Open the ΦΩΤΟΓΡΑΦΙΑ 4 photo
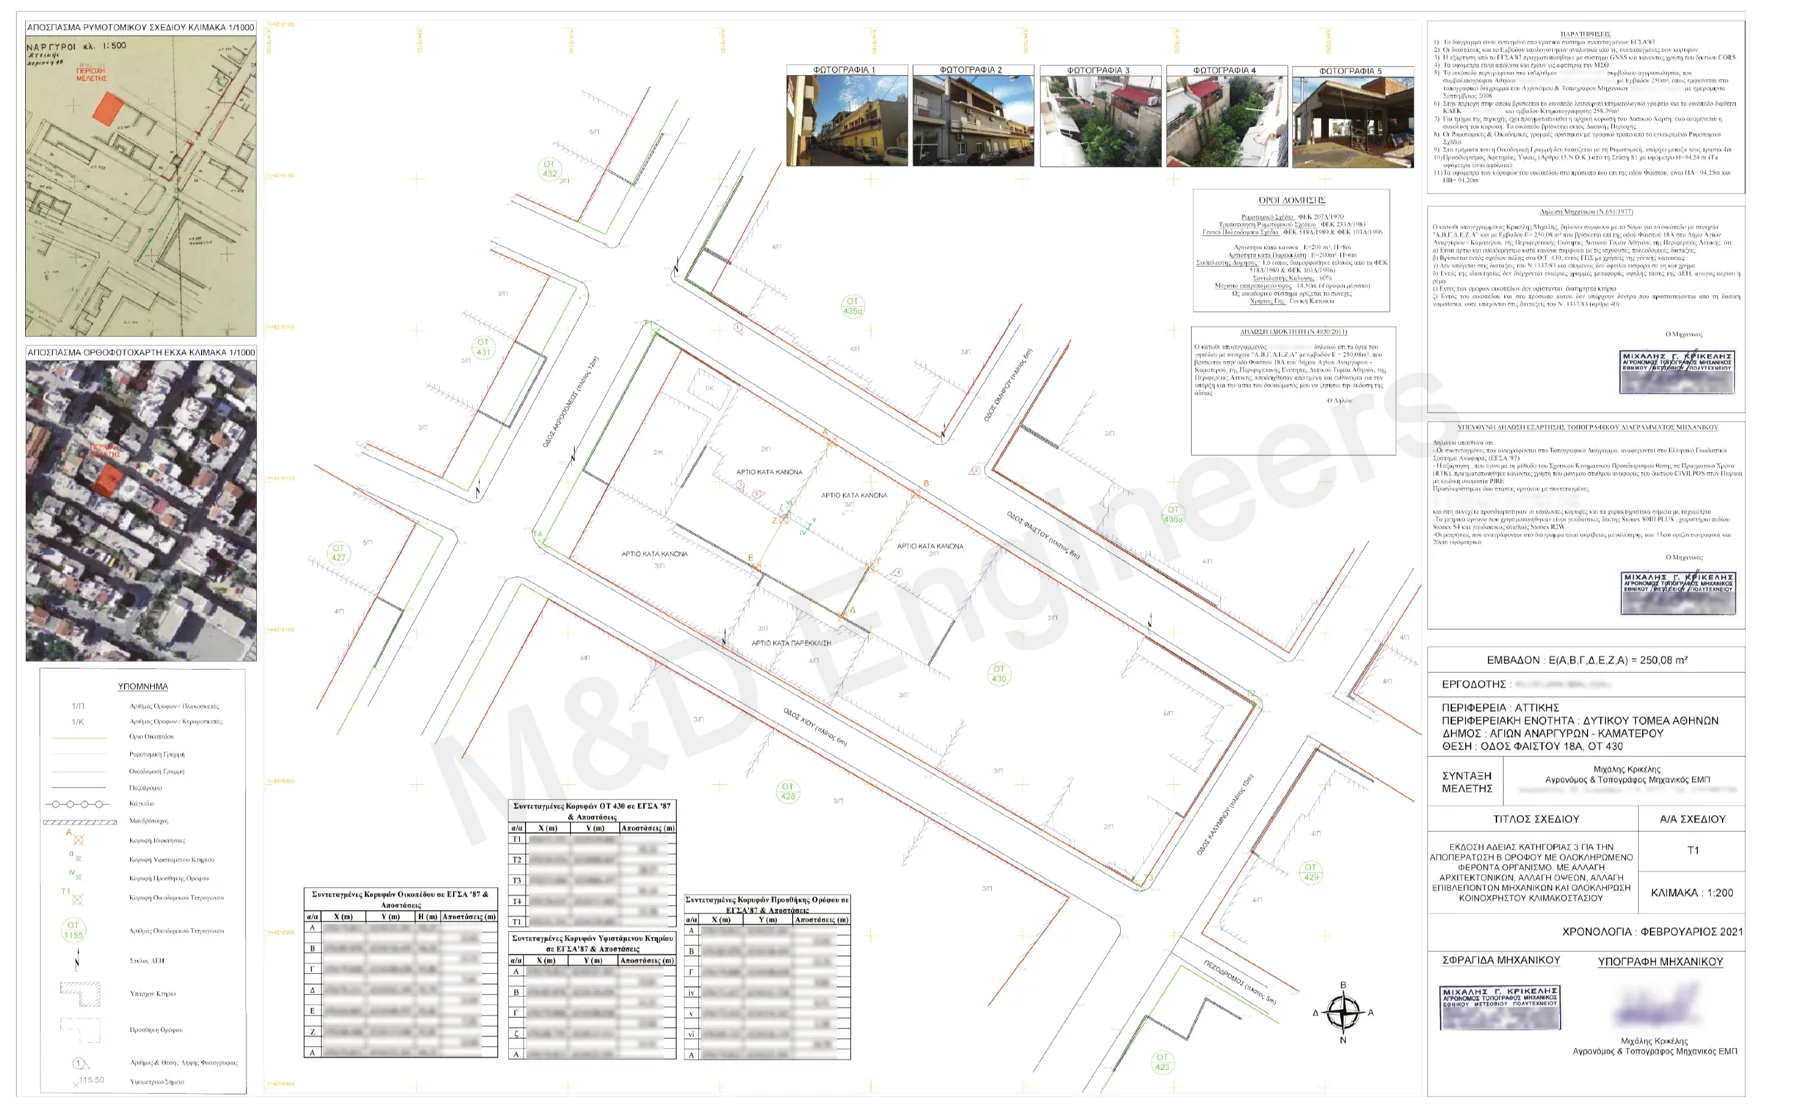 point(1226,121)
